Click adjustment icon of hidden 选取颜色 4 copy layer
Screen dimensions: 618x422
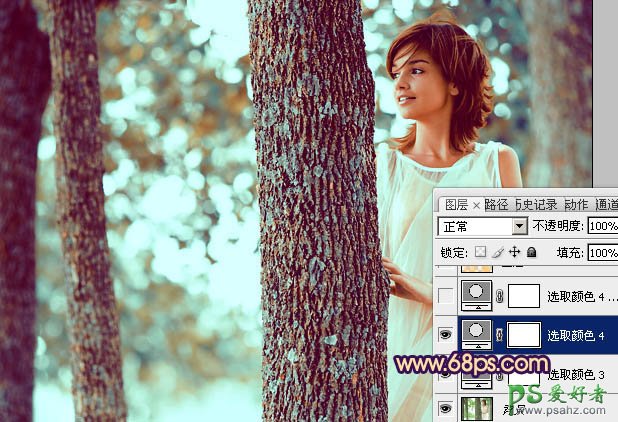(x=475, y=295)
